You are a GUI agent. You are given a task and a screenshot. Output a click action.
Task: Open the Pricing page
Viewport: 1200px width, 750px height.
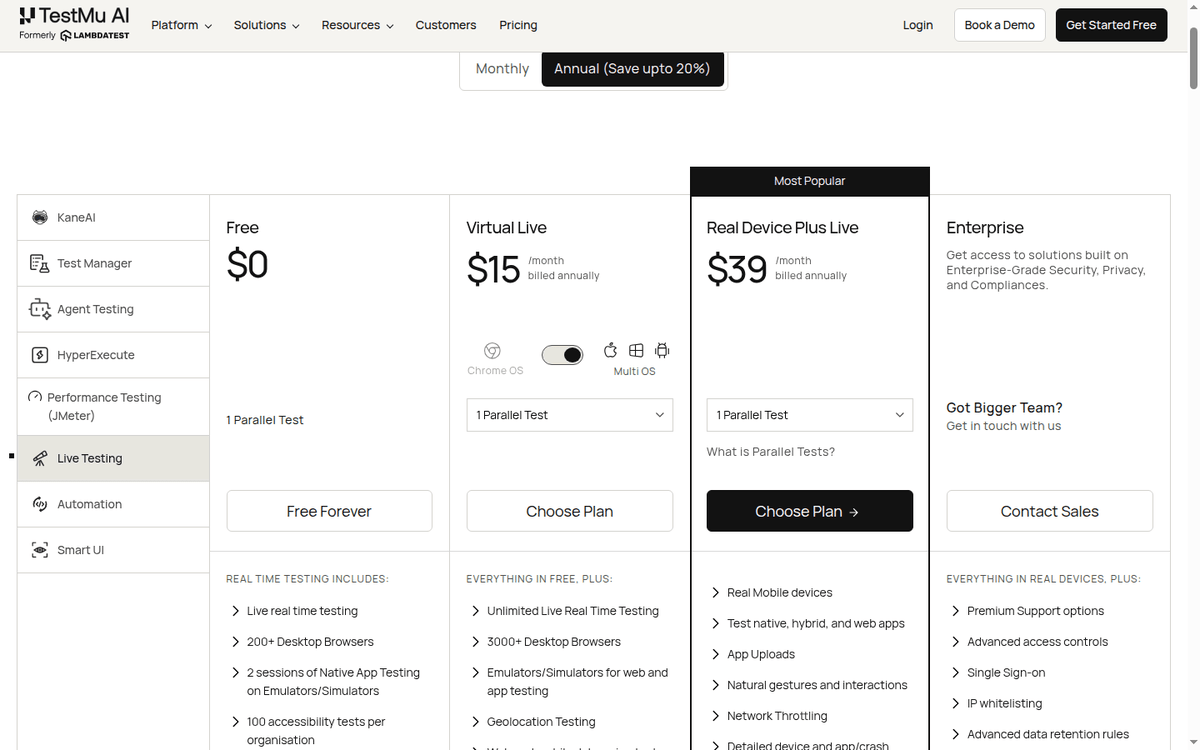[x=518, y=25]
